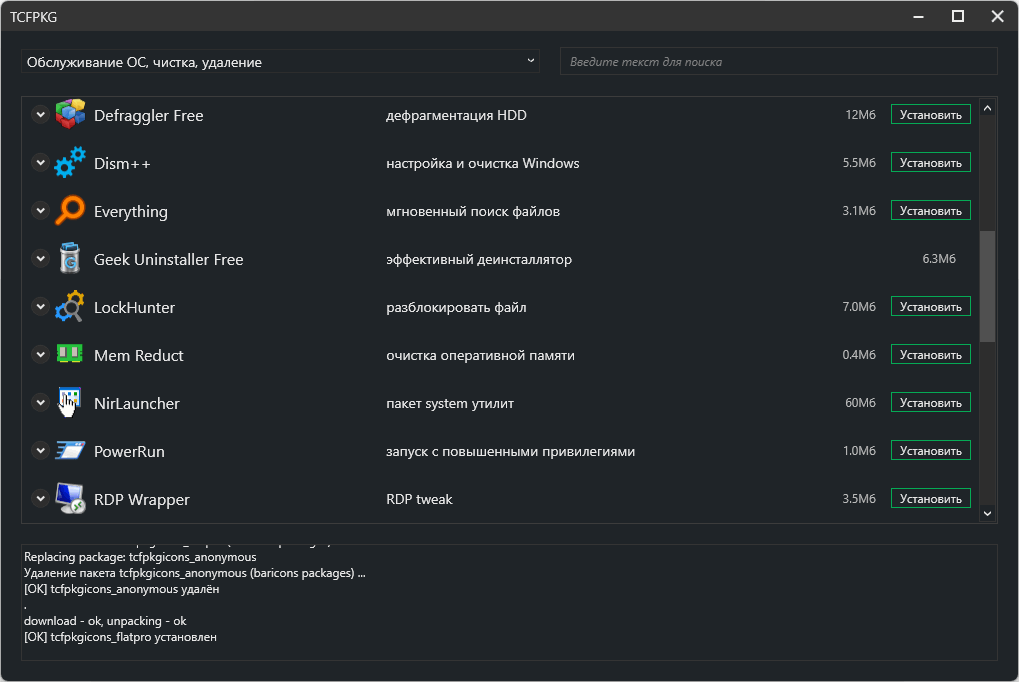The height and width of the screenshot is (682, 1019).
Task: Click the PowerRun app icon
Action: click(70, 451)
